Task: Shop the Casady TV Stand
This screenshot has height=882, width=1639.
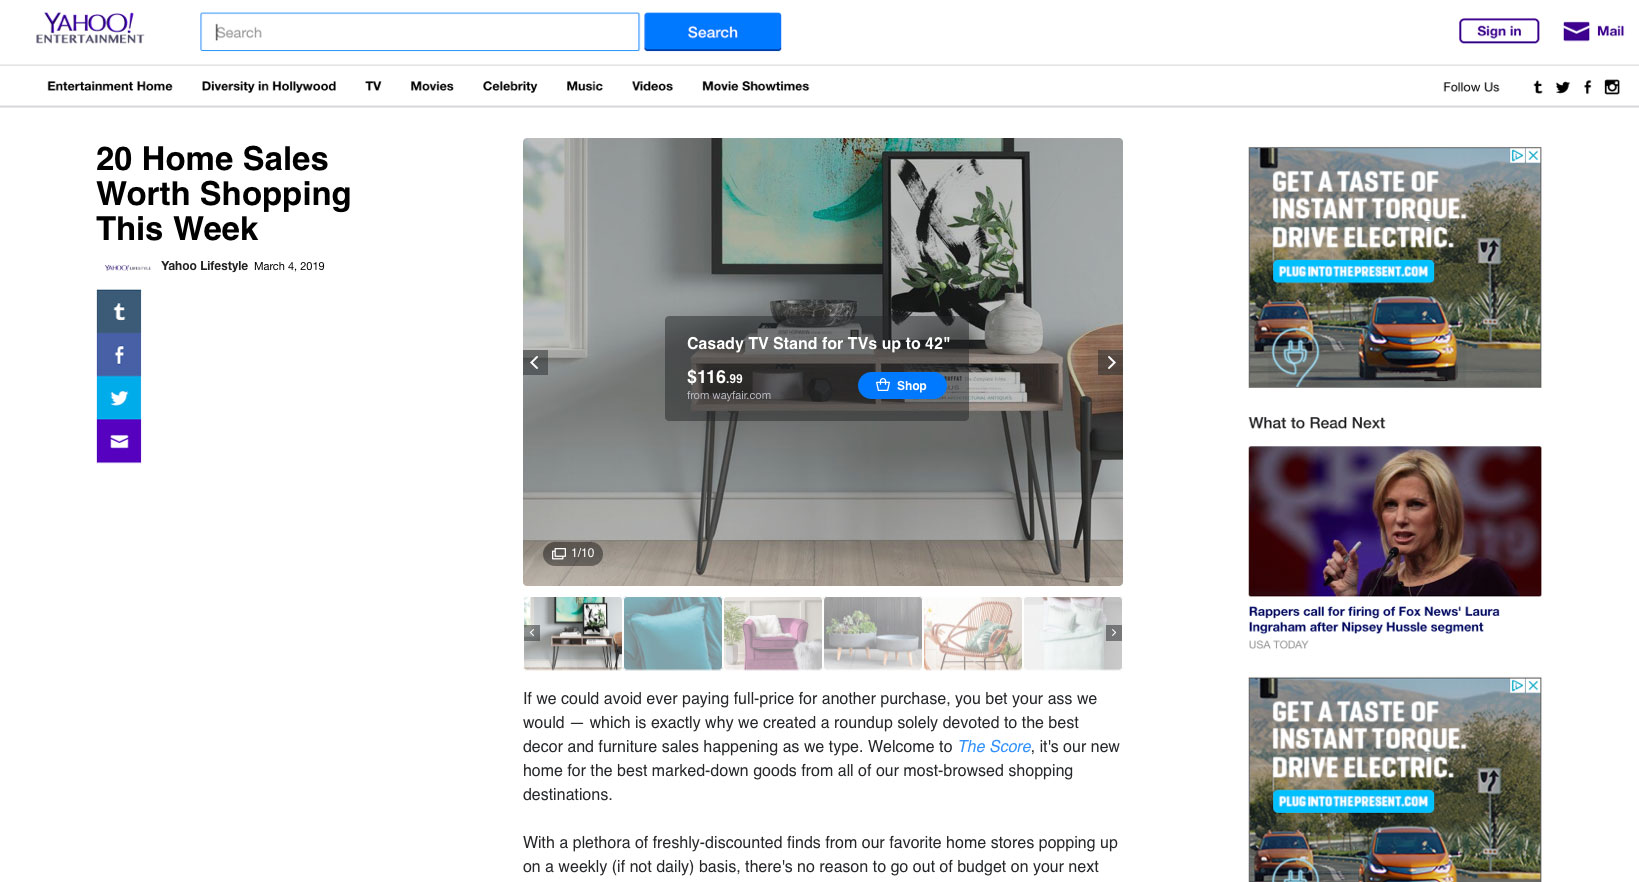Action: [x=901, y=386]
